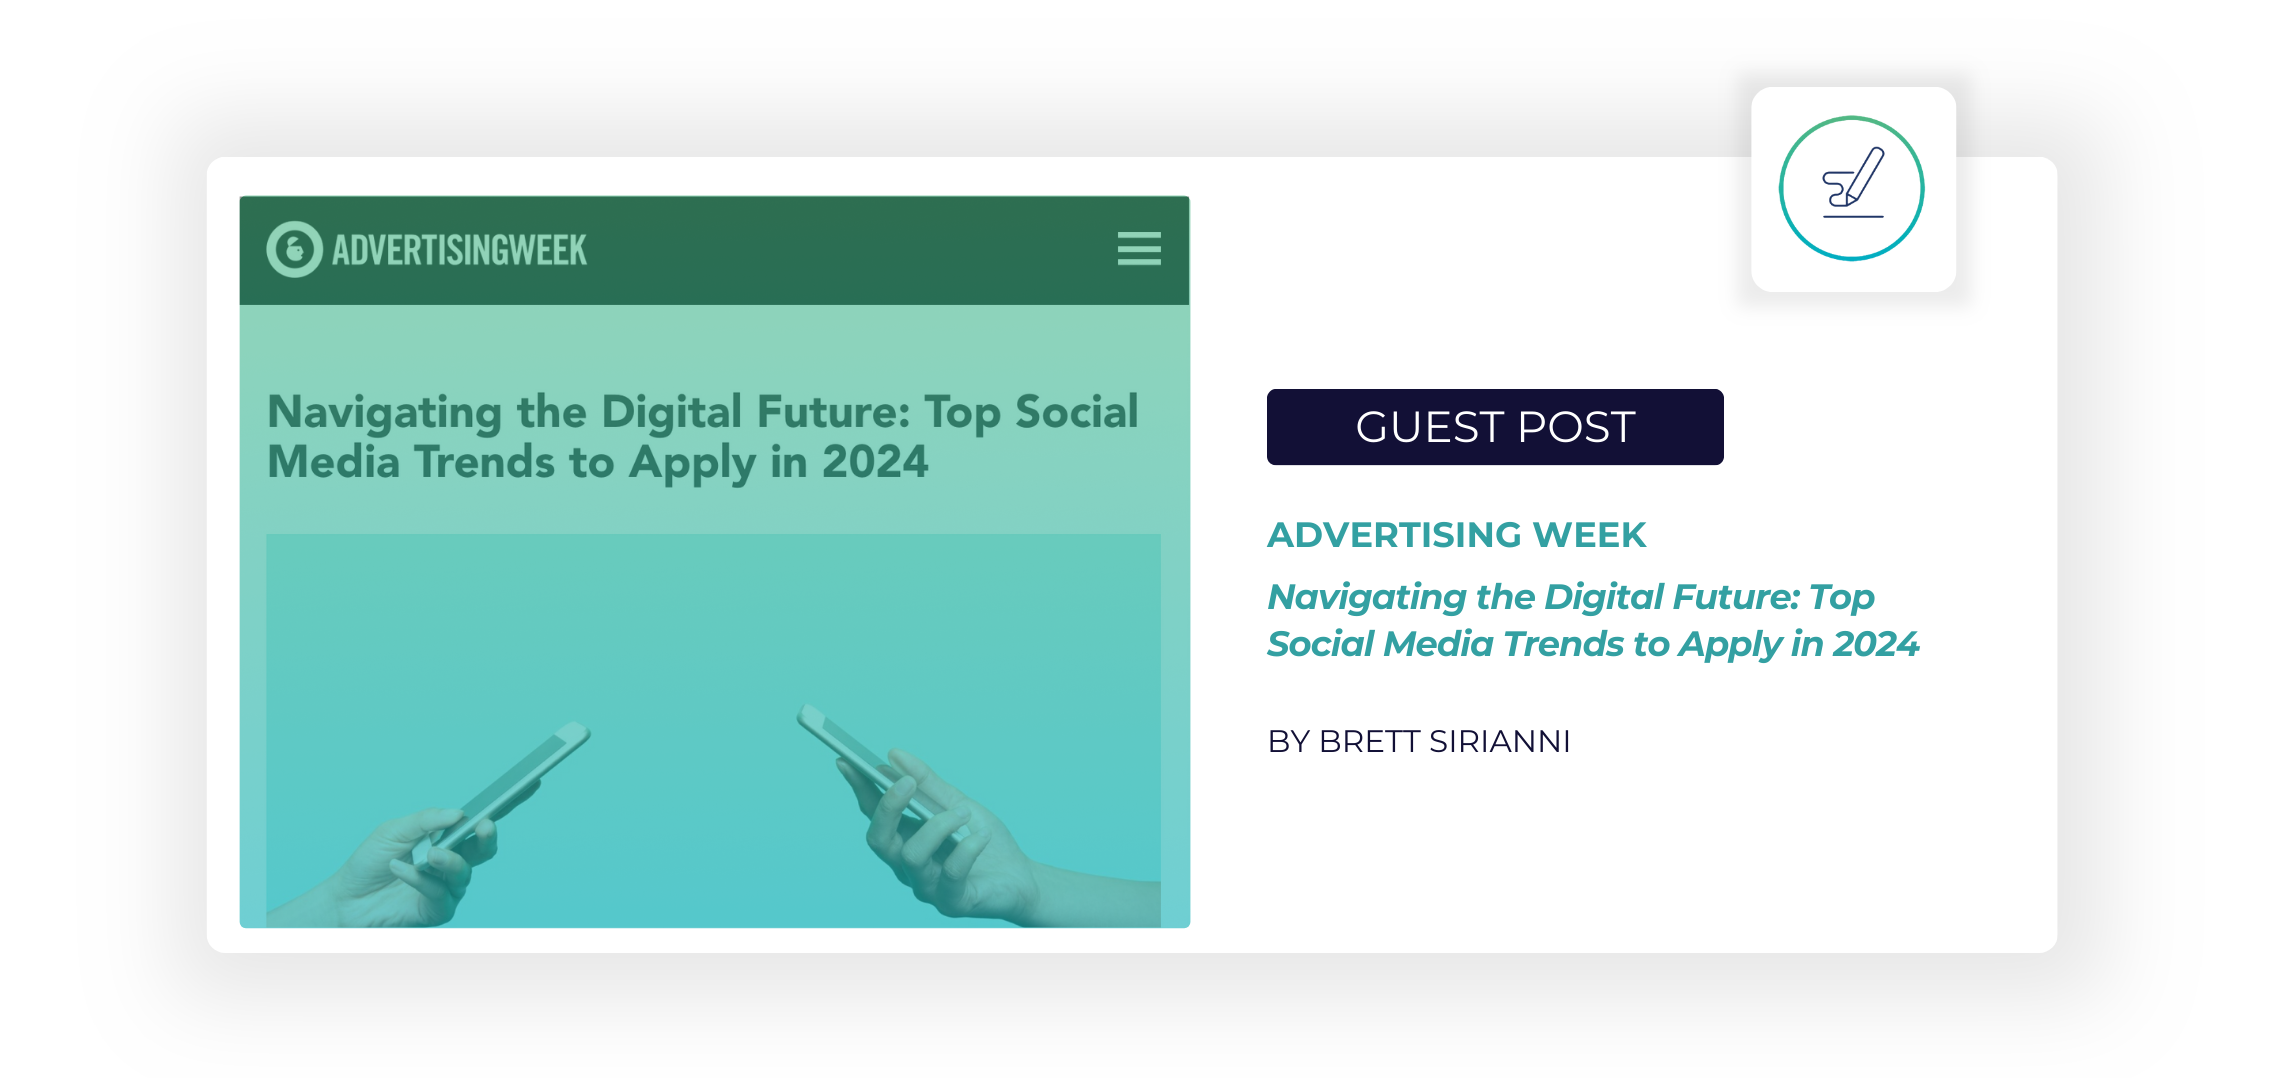
Task: Open the hamburger menu in green header
Action: pyautogui.click(x=1139, y=248)
